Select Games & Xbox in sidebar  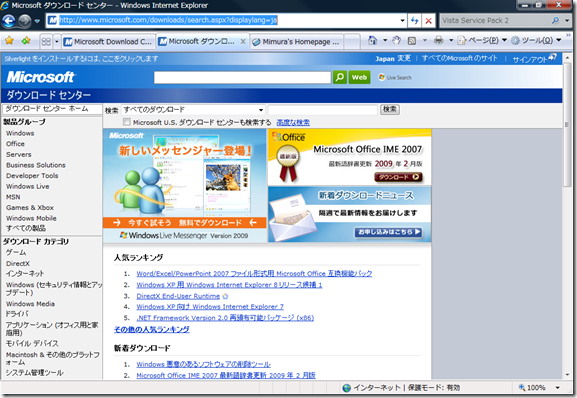coord(30,207)
